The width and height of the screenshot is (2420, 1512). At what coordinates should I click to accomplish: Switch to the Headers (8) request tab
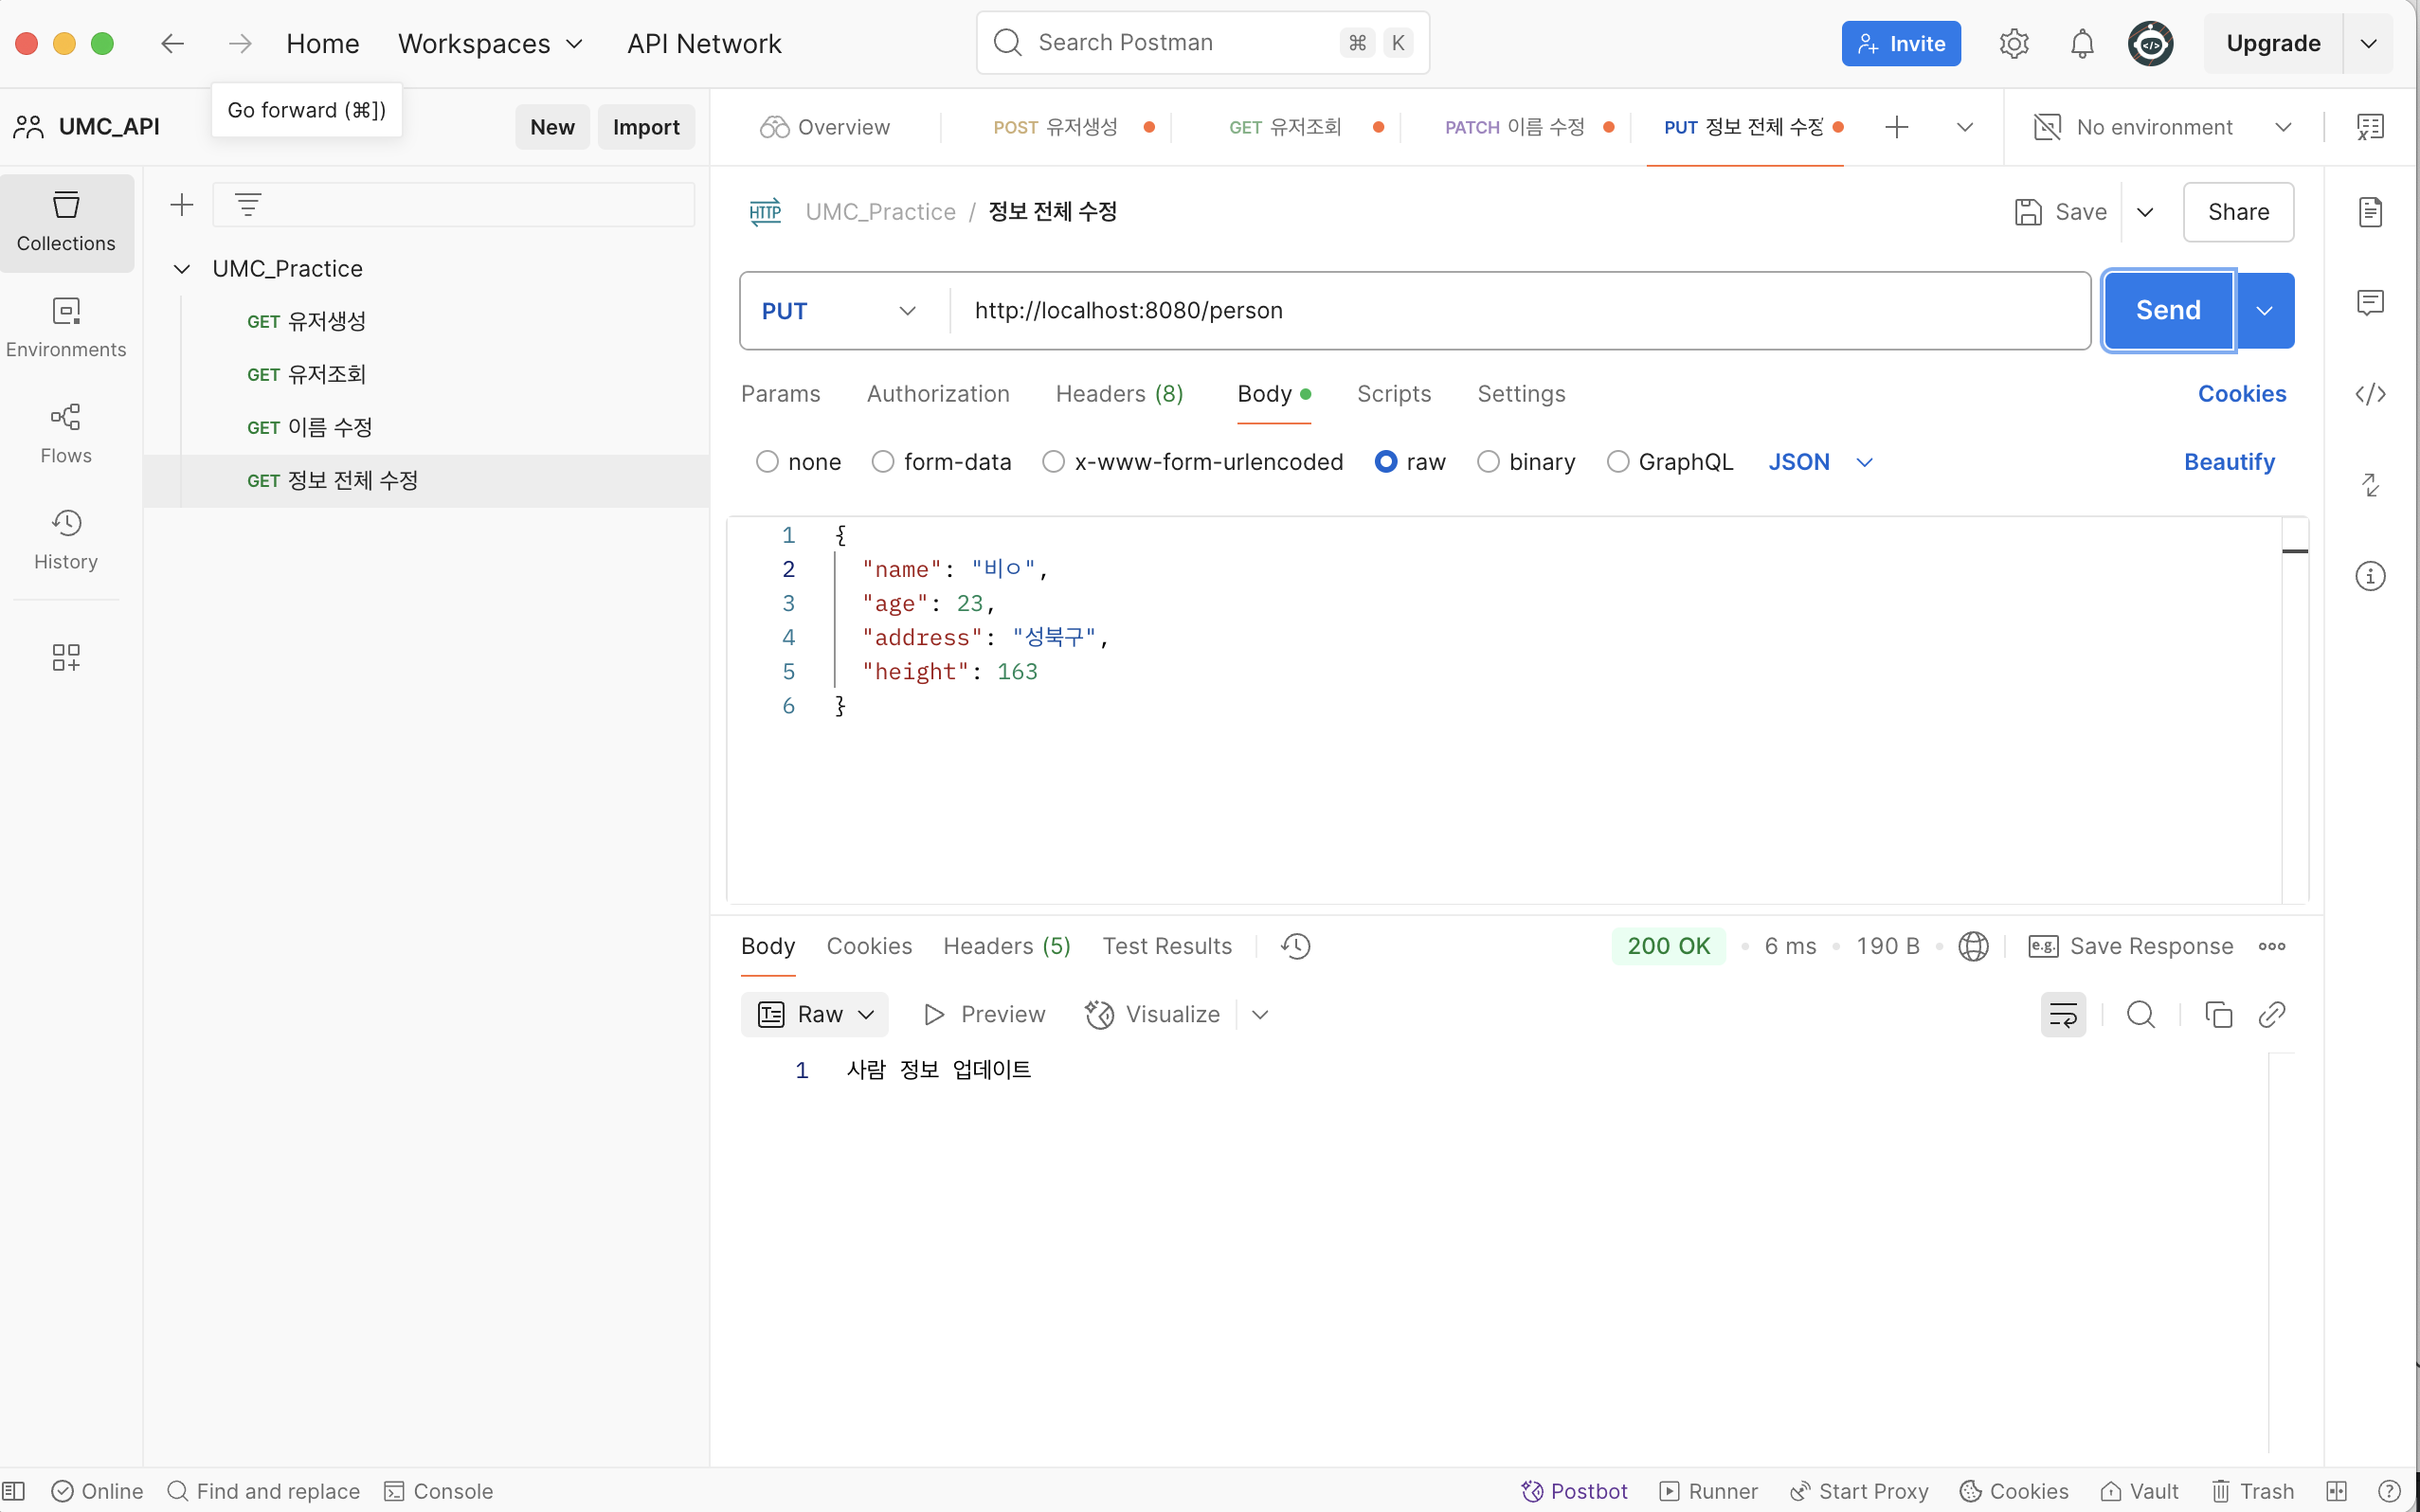pyautogui.click(x=1119, y=394)
